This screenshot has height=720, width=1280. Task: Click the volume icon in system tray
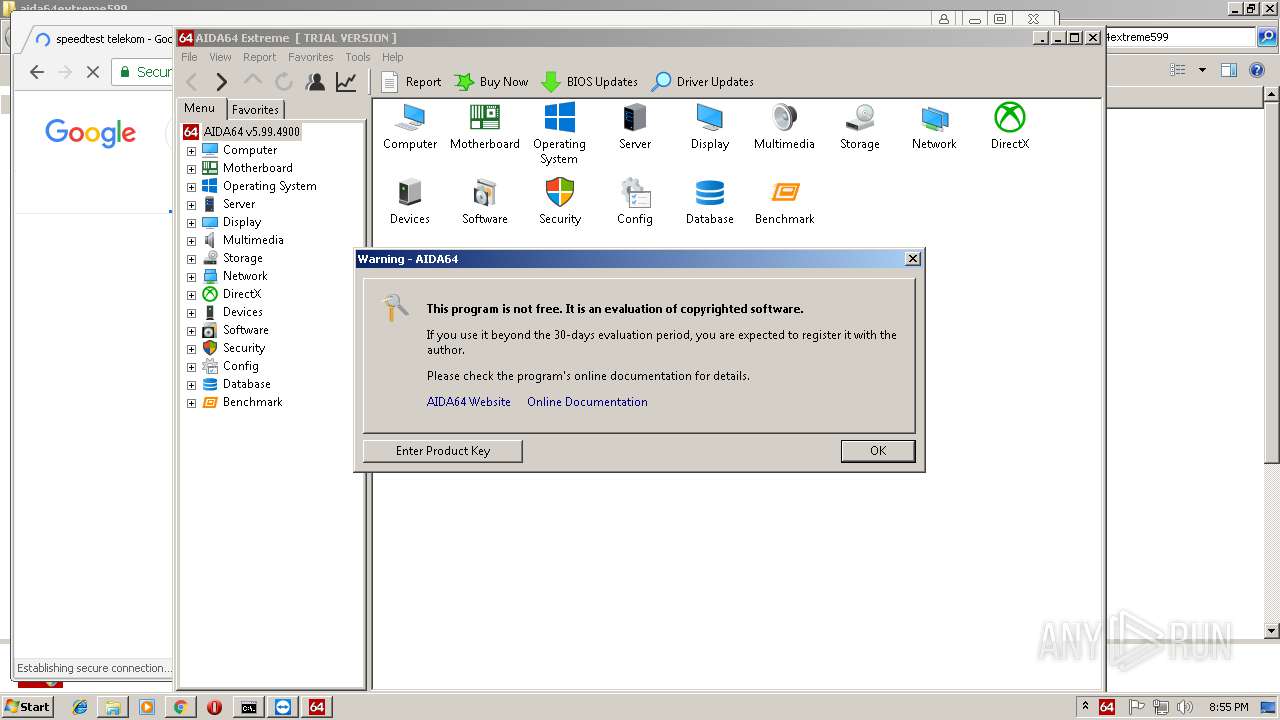point(1184,707)
